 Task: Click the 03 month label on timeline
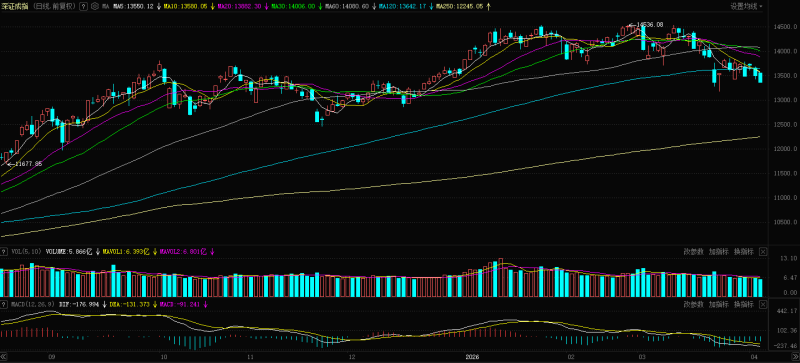point(641,356)
